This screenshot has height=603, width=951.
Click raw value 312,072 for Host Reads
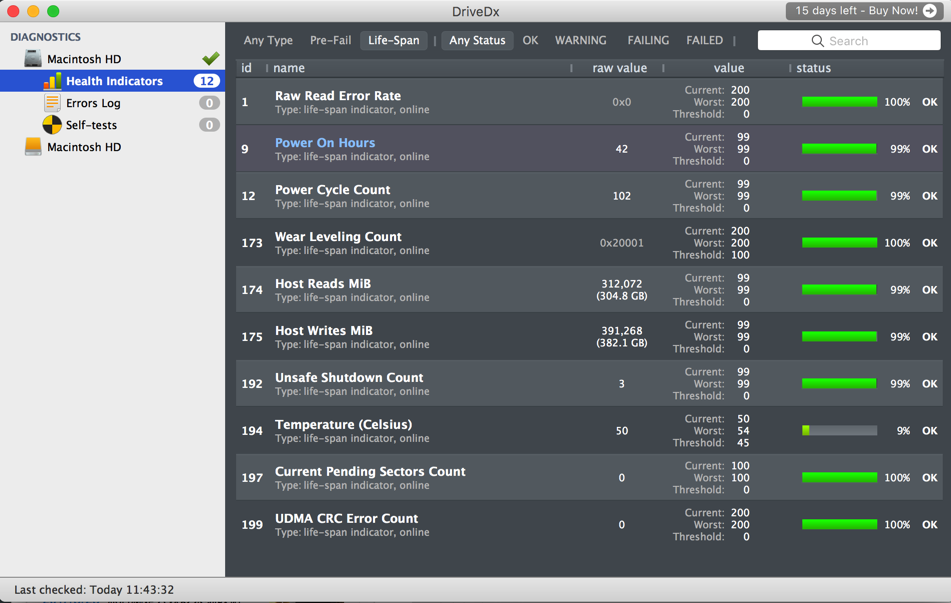[622, 284]
